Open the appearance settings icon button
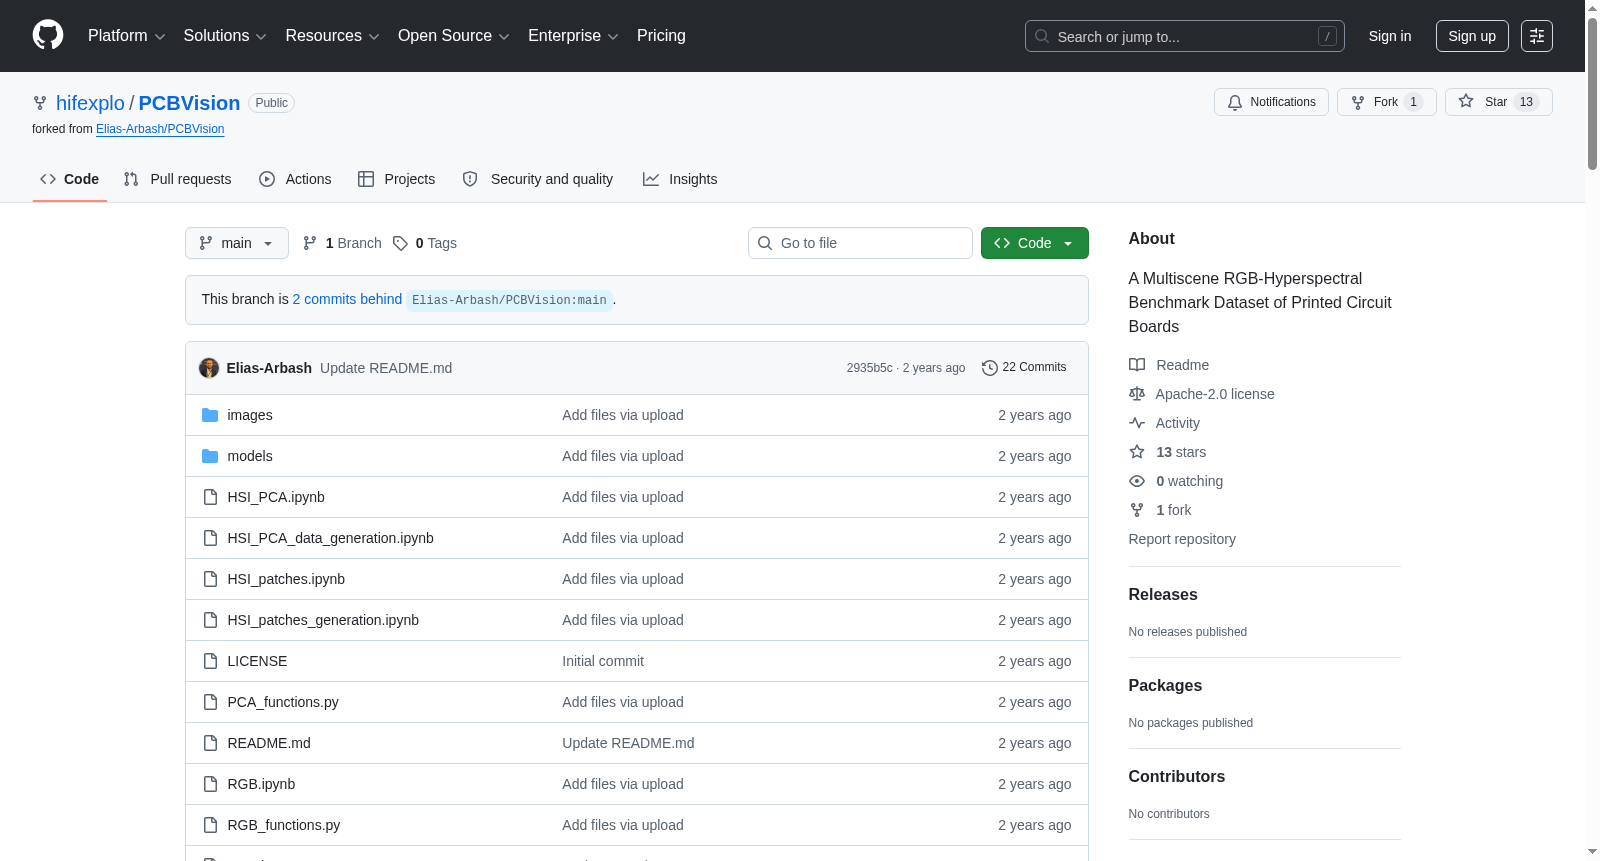This screenshot has width=1600, height=861. coord(1537,36)
